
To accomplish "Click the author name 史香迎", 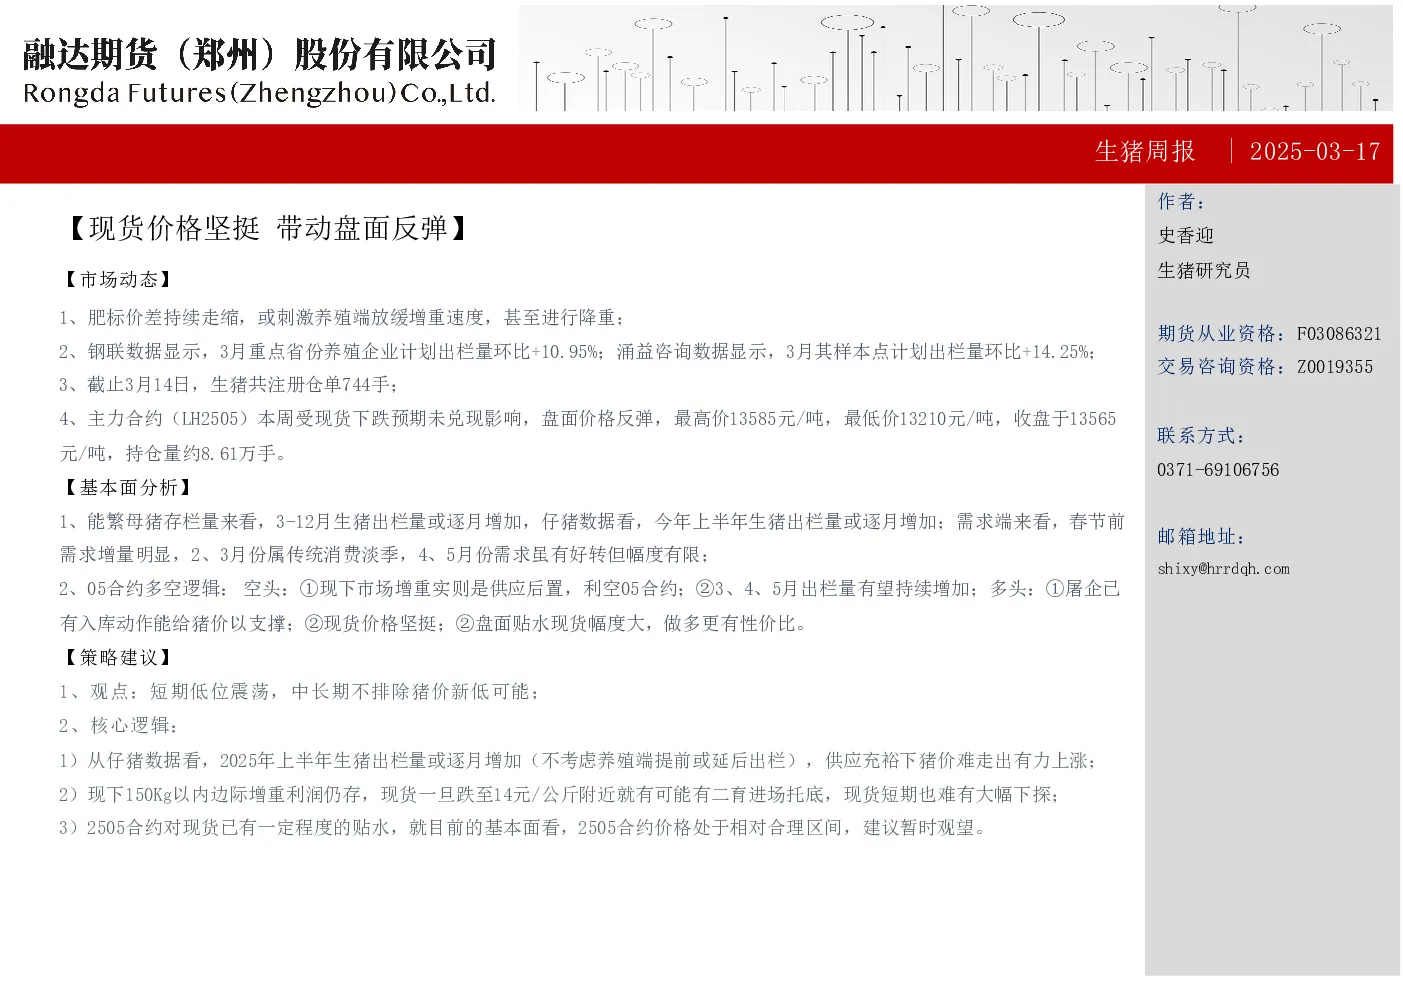I will click(1186, 235).
